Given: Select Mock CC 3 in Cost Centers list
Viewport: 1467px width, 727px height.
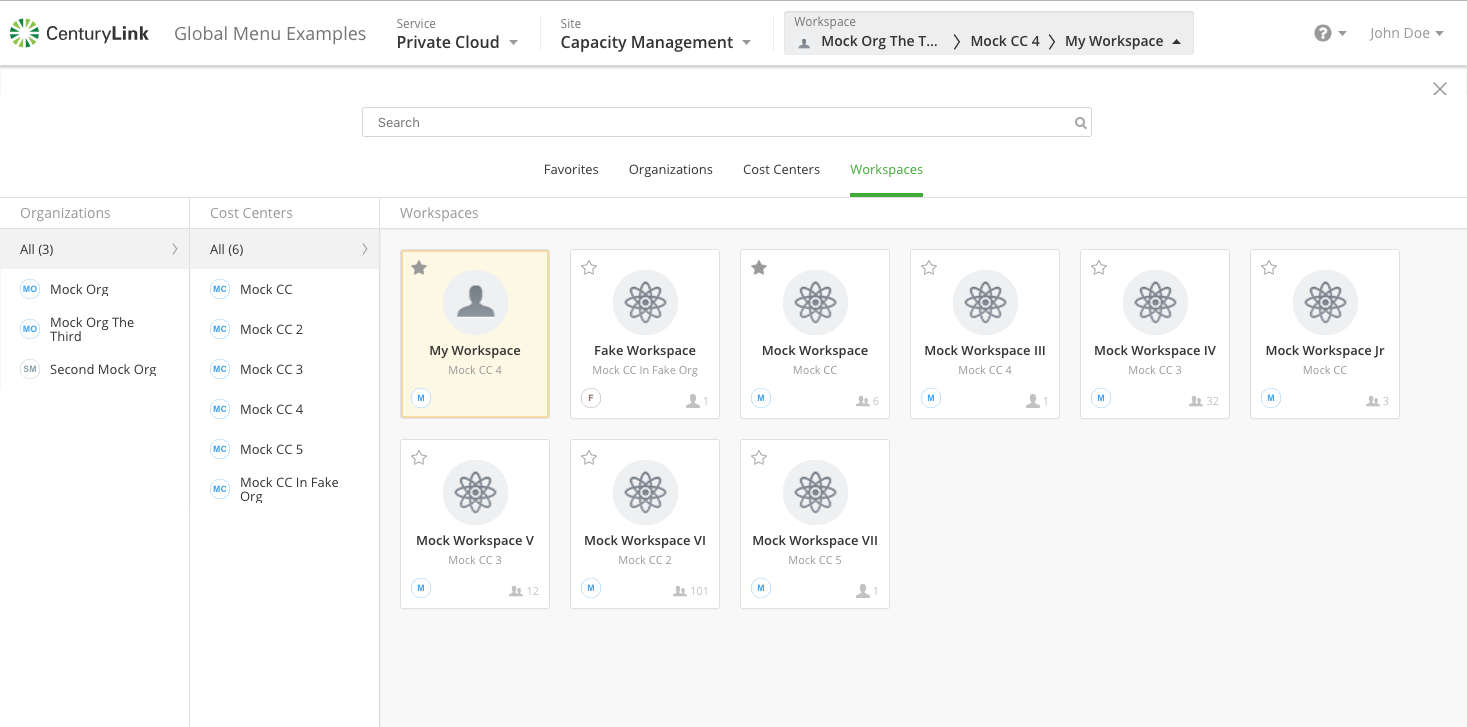Looking at the screenshot, I should click(284, 369).
